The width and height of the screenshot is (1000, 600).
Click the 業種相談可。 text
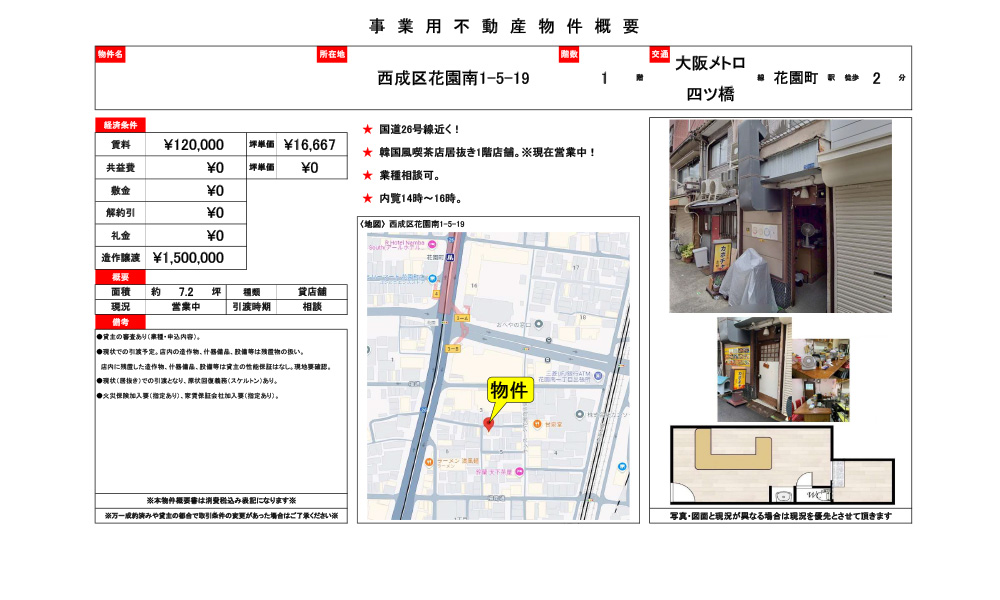point(409,175)
